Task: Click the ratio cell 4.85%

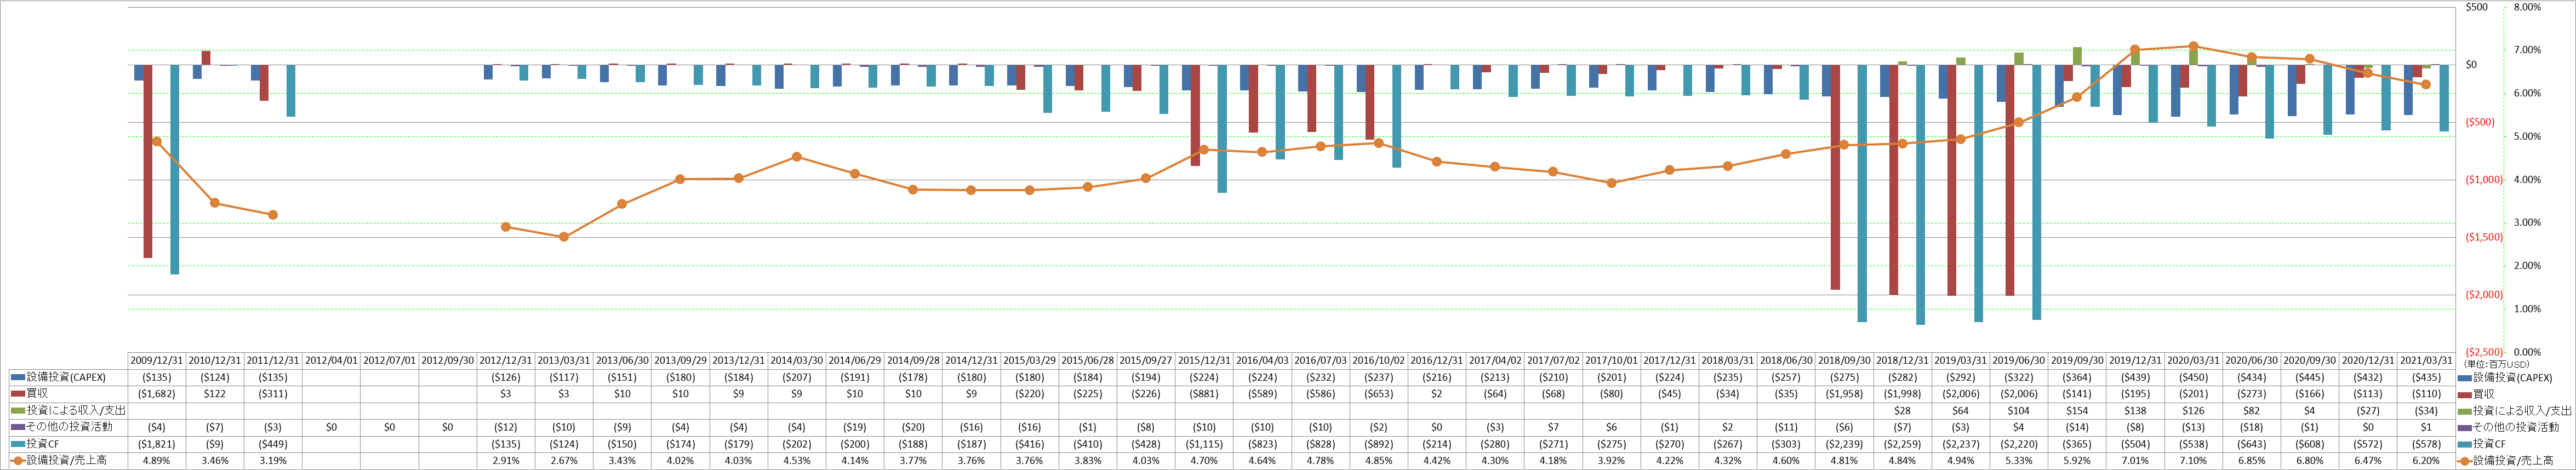Action: pyautogui.click(x=1378, y=461)
